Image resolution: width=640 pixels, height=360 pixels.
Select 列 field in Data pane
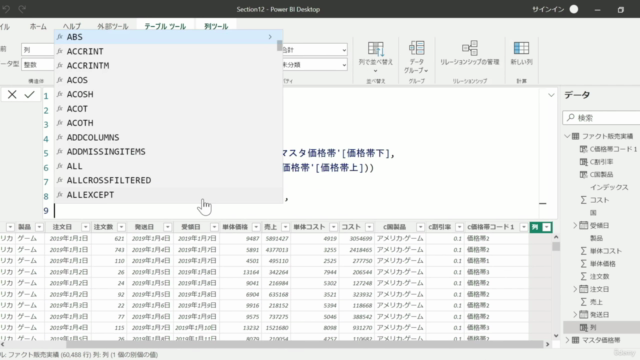click(602, 327)
